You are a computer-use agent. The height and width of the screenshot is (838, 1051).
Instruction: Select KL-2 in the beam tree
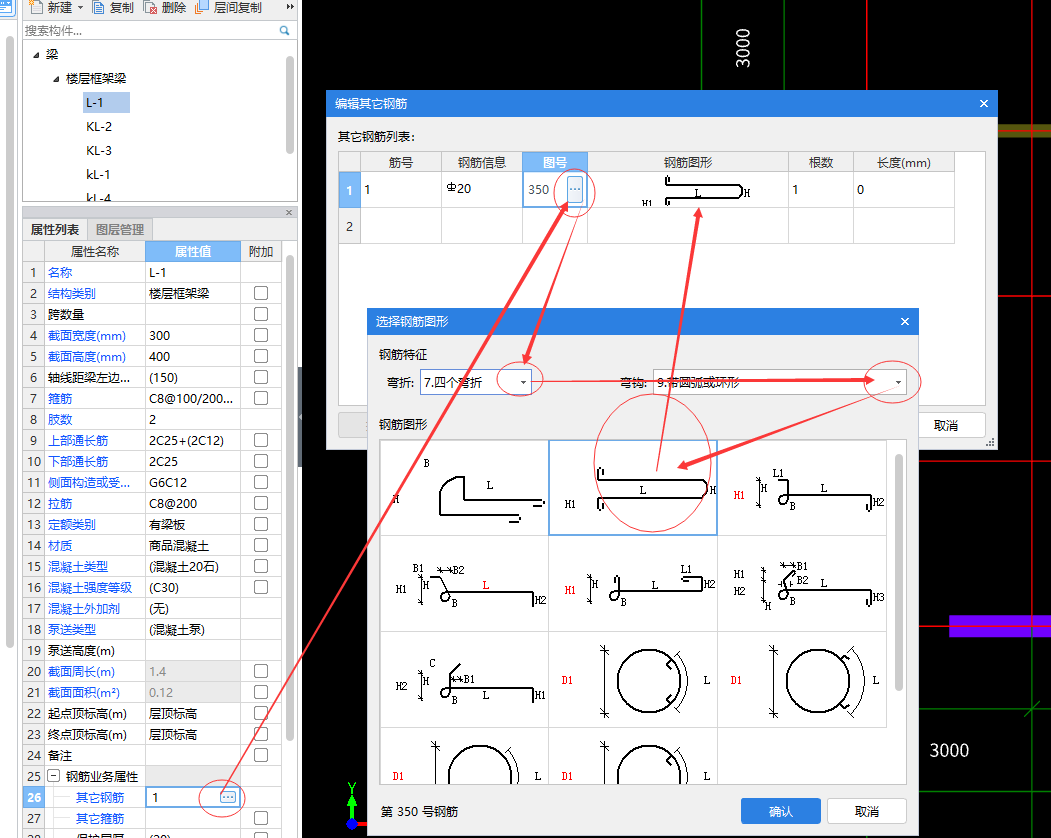coord(99,127)
